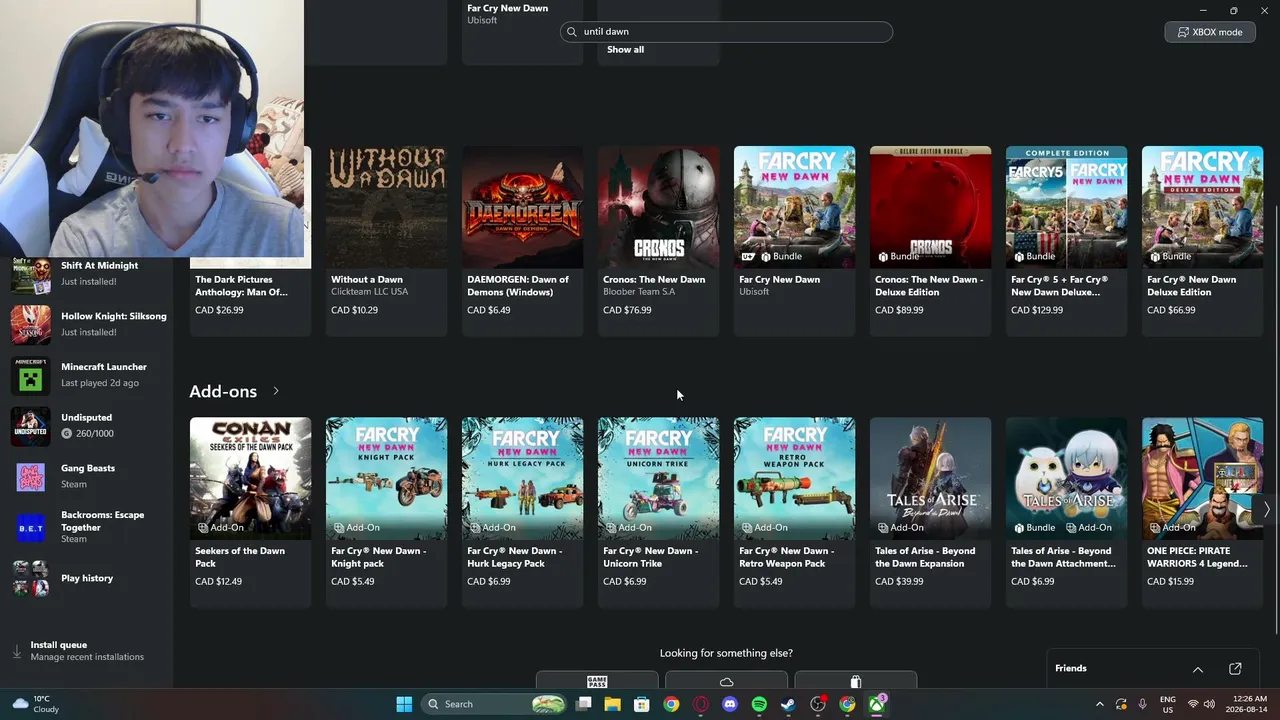Open Backrooms: Escape Together B.E.T icon

point(30,527)
